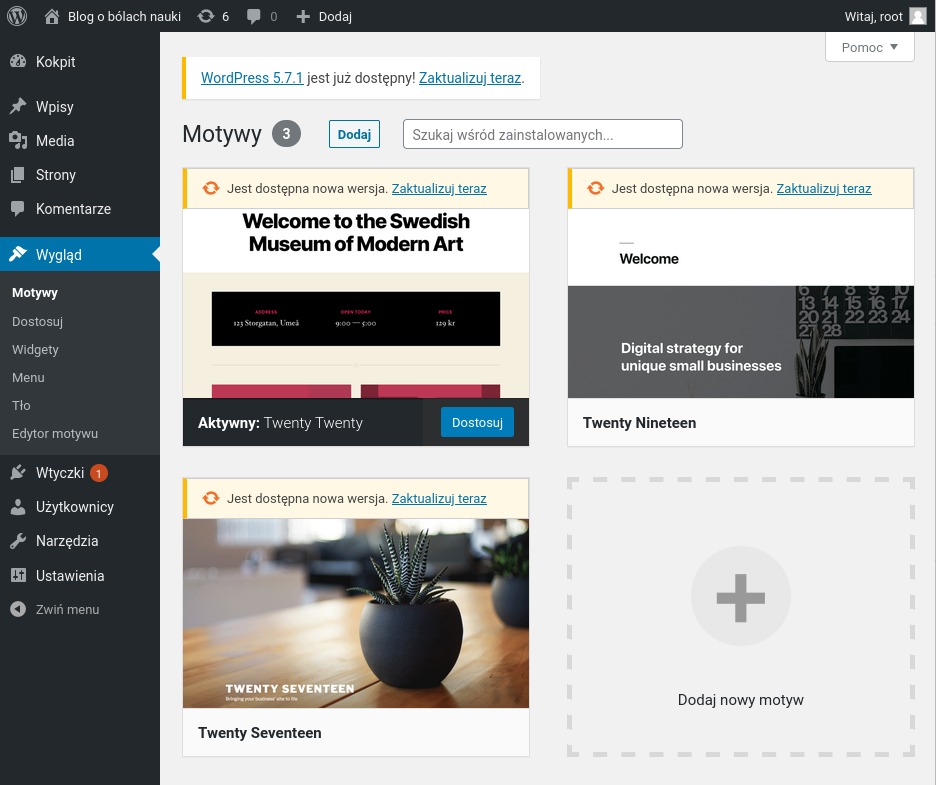
Task: Click the Wpisy pushpin icon
Action: point(19,106)
